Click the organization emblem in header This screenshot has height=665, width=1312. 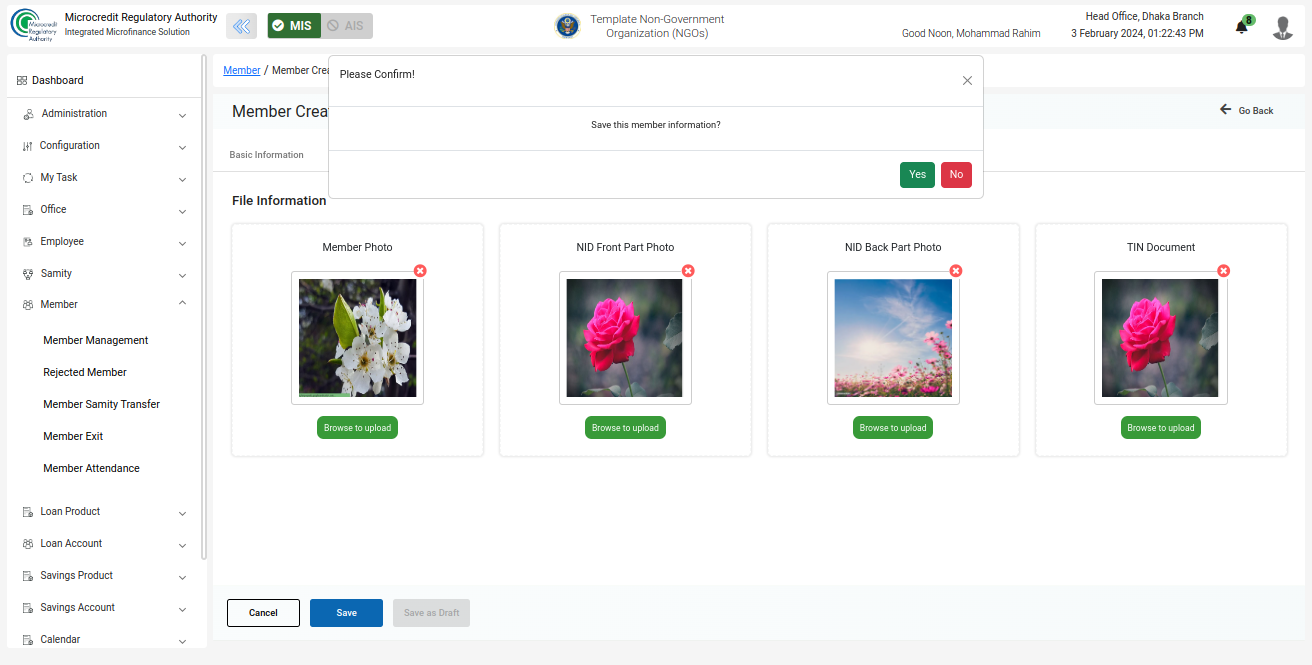pyautogui.click(x=567, y=26)
